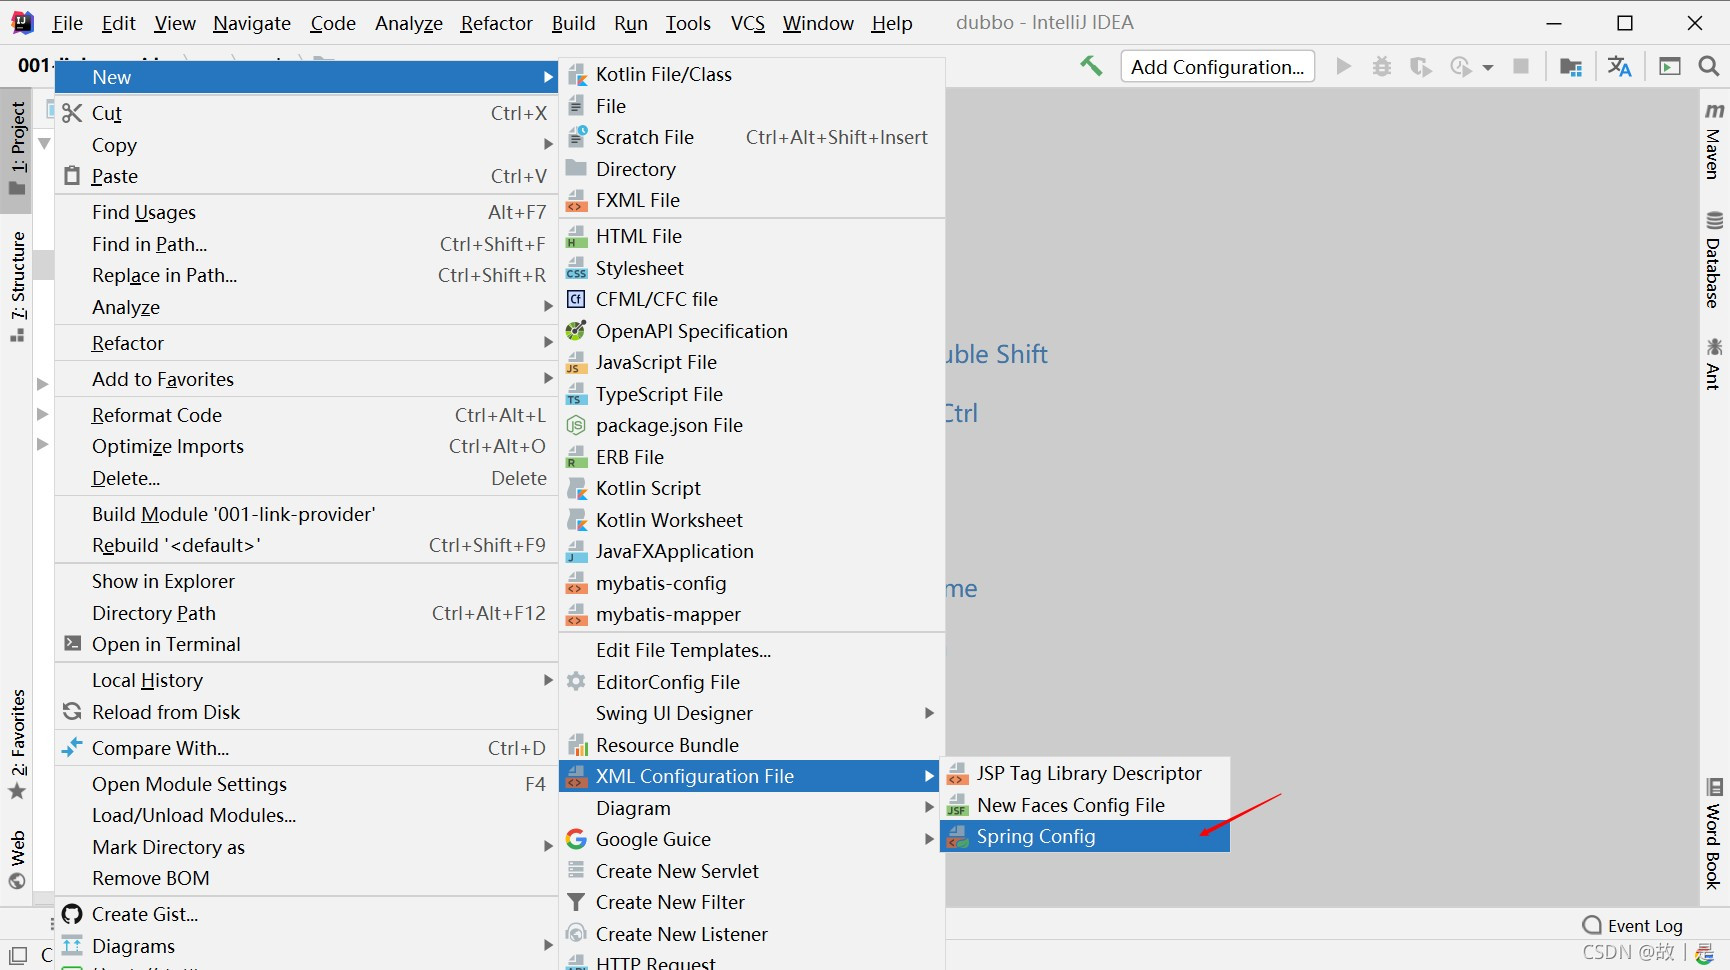
Task: Open the Favorites tool window tab
Action: (17, 745)
